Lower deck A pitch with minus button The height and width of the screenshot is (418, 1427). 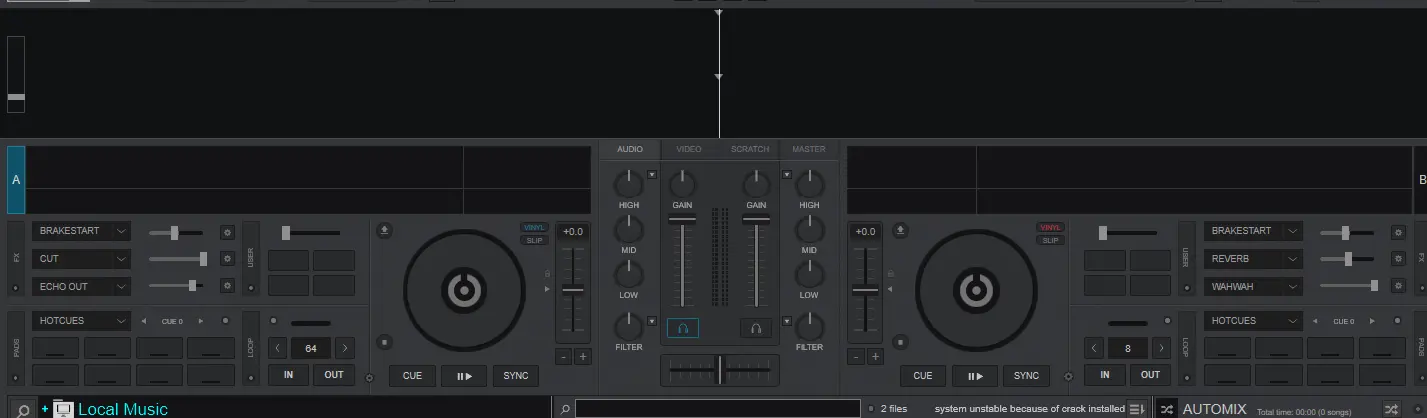(564, 356)
